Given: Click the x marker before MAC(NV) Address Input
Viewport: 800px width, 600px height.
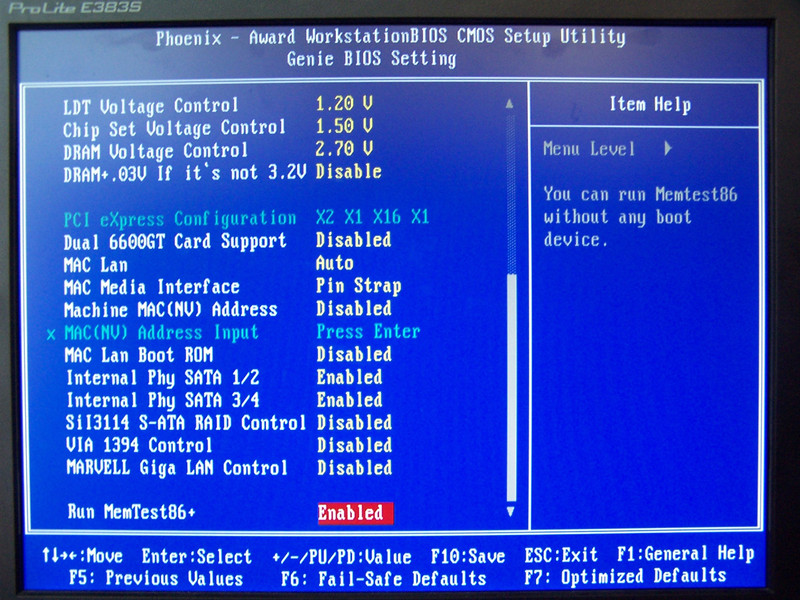Looking at the screenshot, I should click(x=51, y=335).
